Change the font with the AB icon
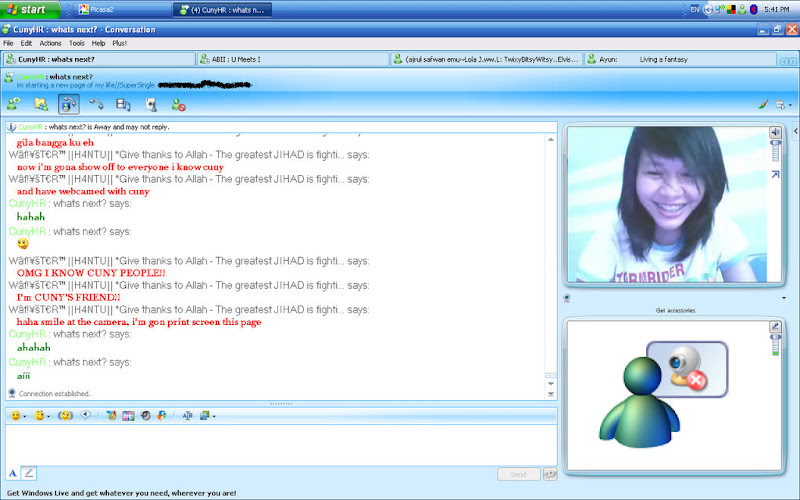The width and height of the screenshot is (800, 500). [x=187, y=415]
